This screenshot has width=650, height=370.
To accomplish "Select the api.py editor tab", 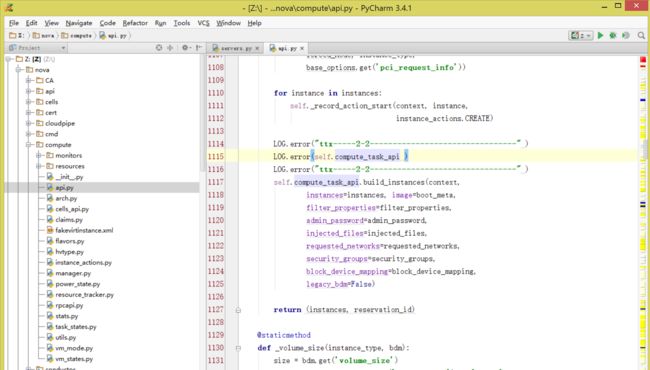I will [x=286, y=48].
